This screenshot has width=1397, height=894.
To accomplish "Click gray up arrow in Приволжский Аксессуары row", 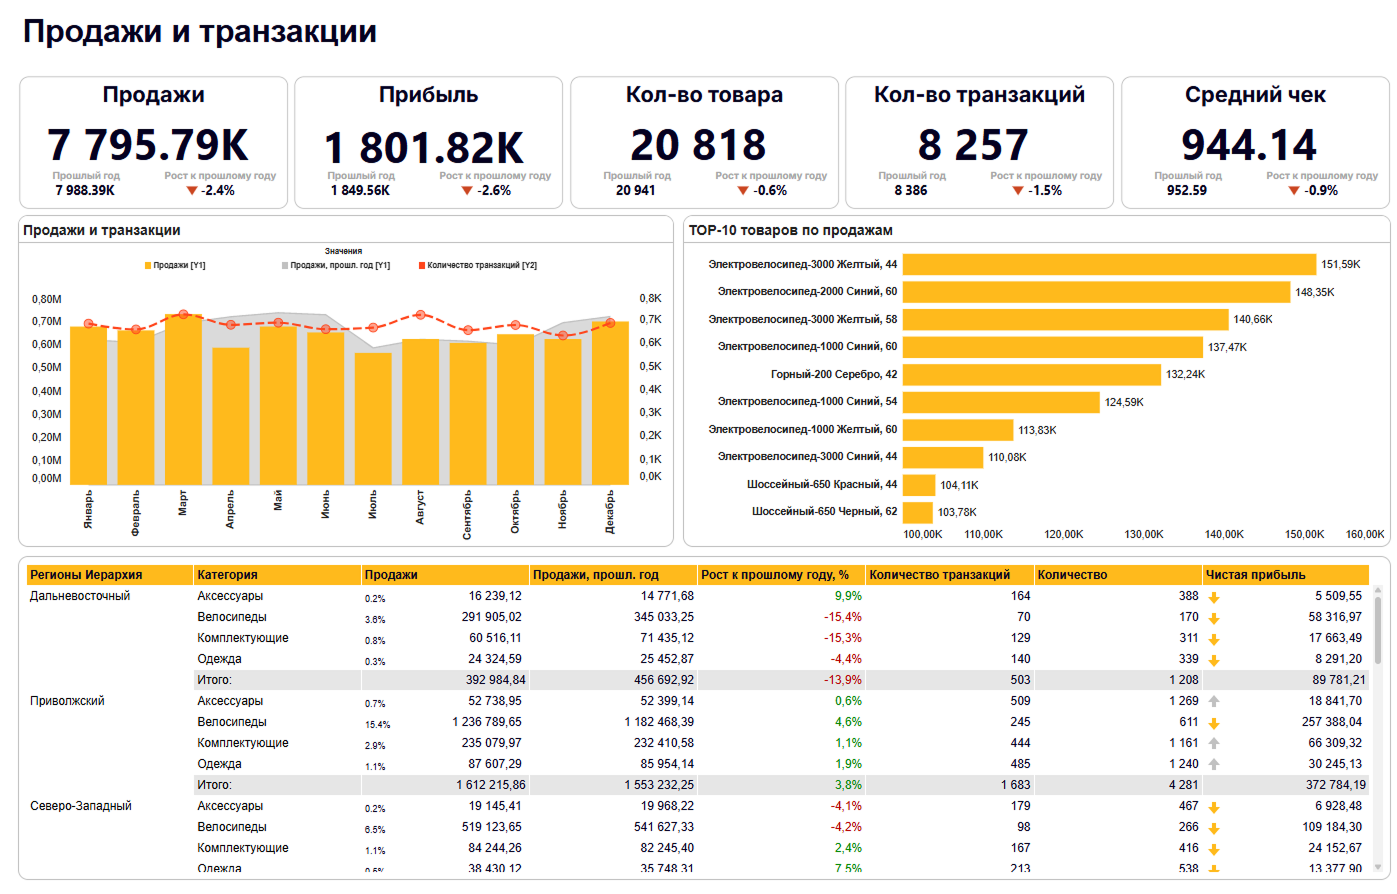I will pos(1214,702).
